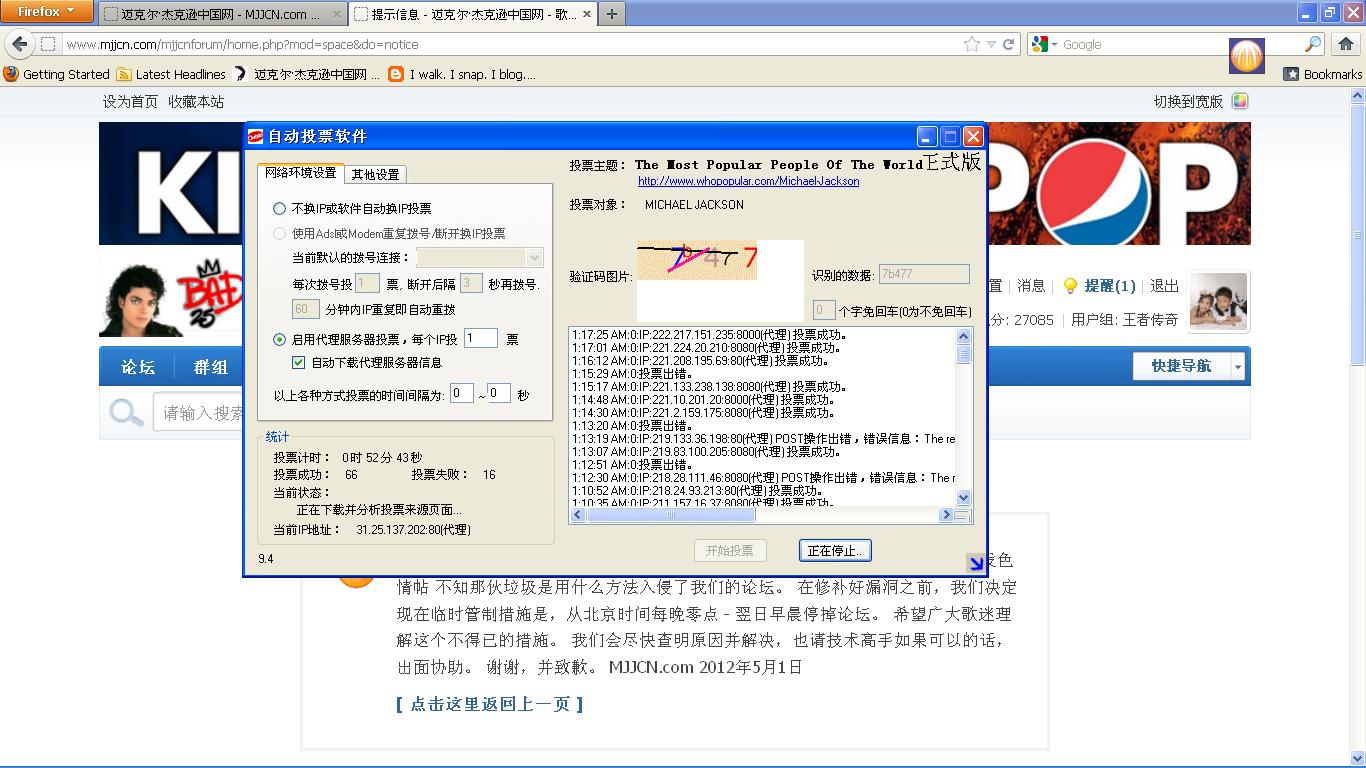Click the Firefox back arrow button
Viewport: 1366px width, 768px height.
coord(20,44)
